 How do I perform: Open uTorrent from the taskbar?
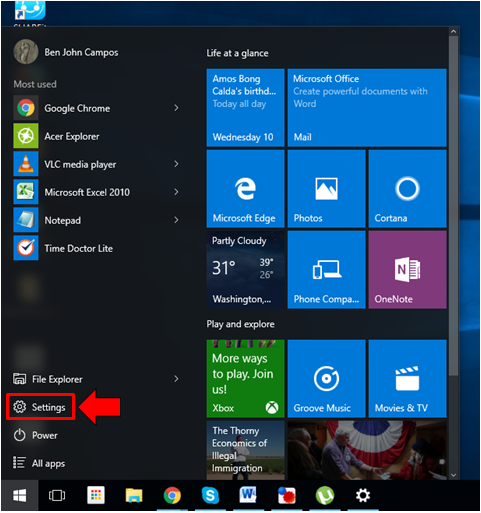pos(325,496)
